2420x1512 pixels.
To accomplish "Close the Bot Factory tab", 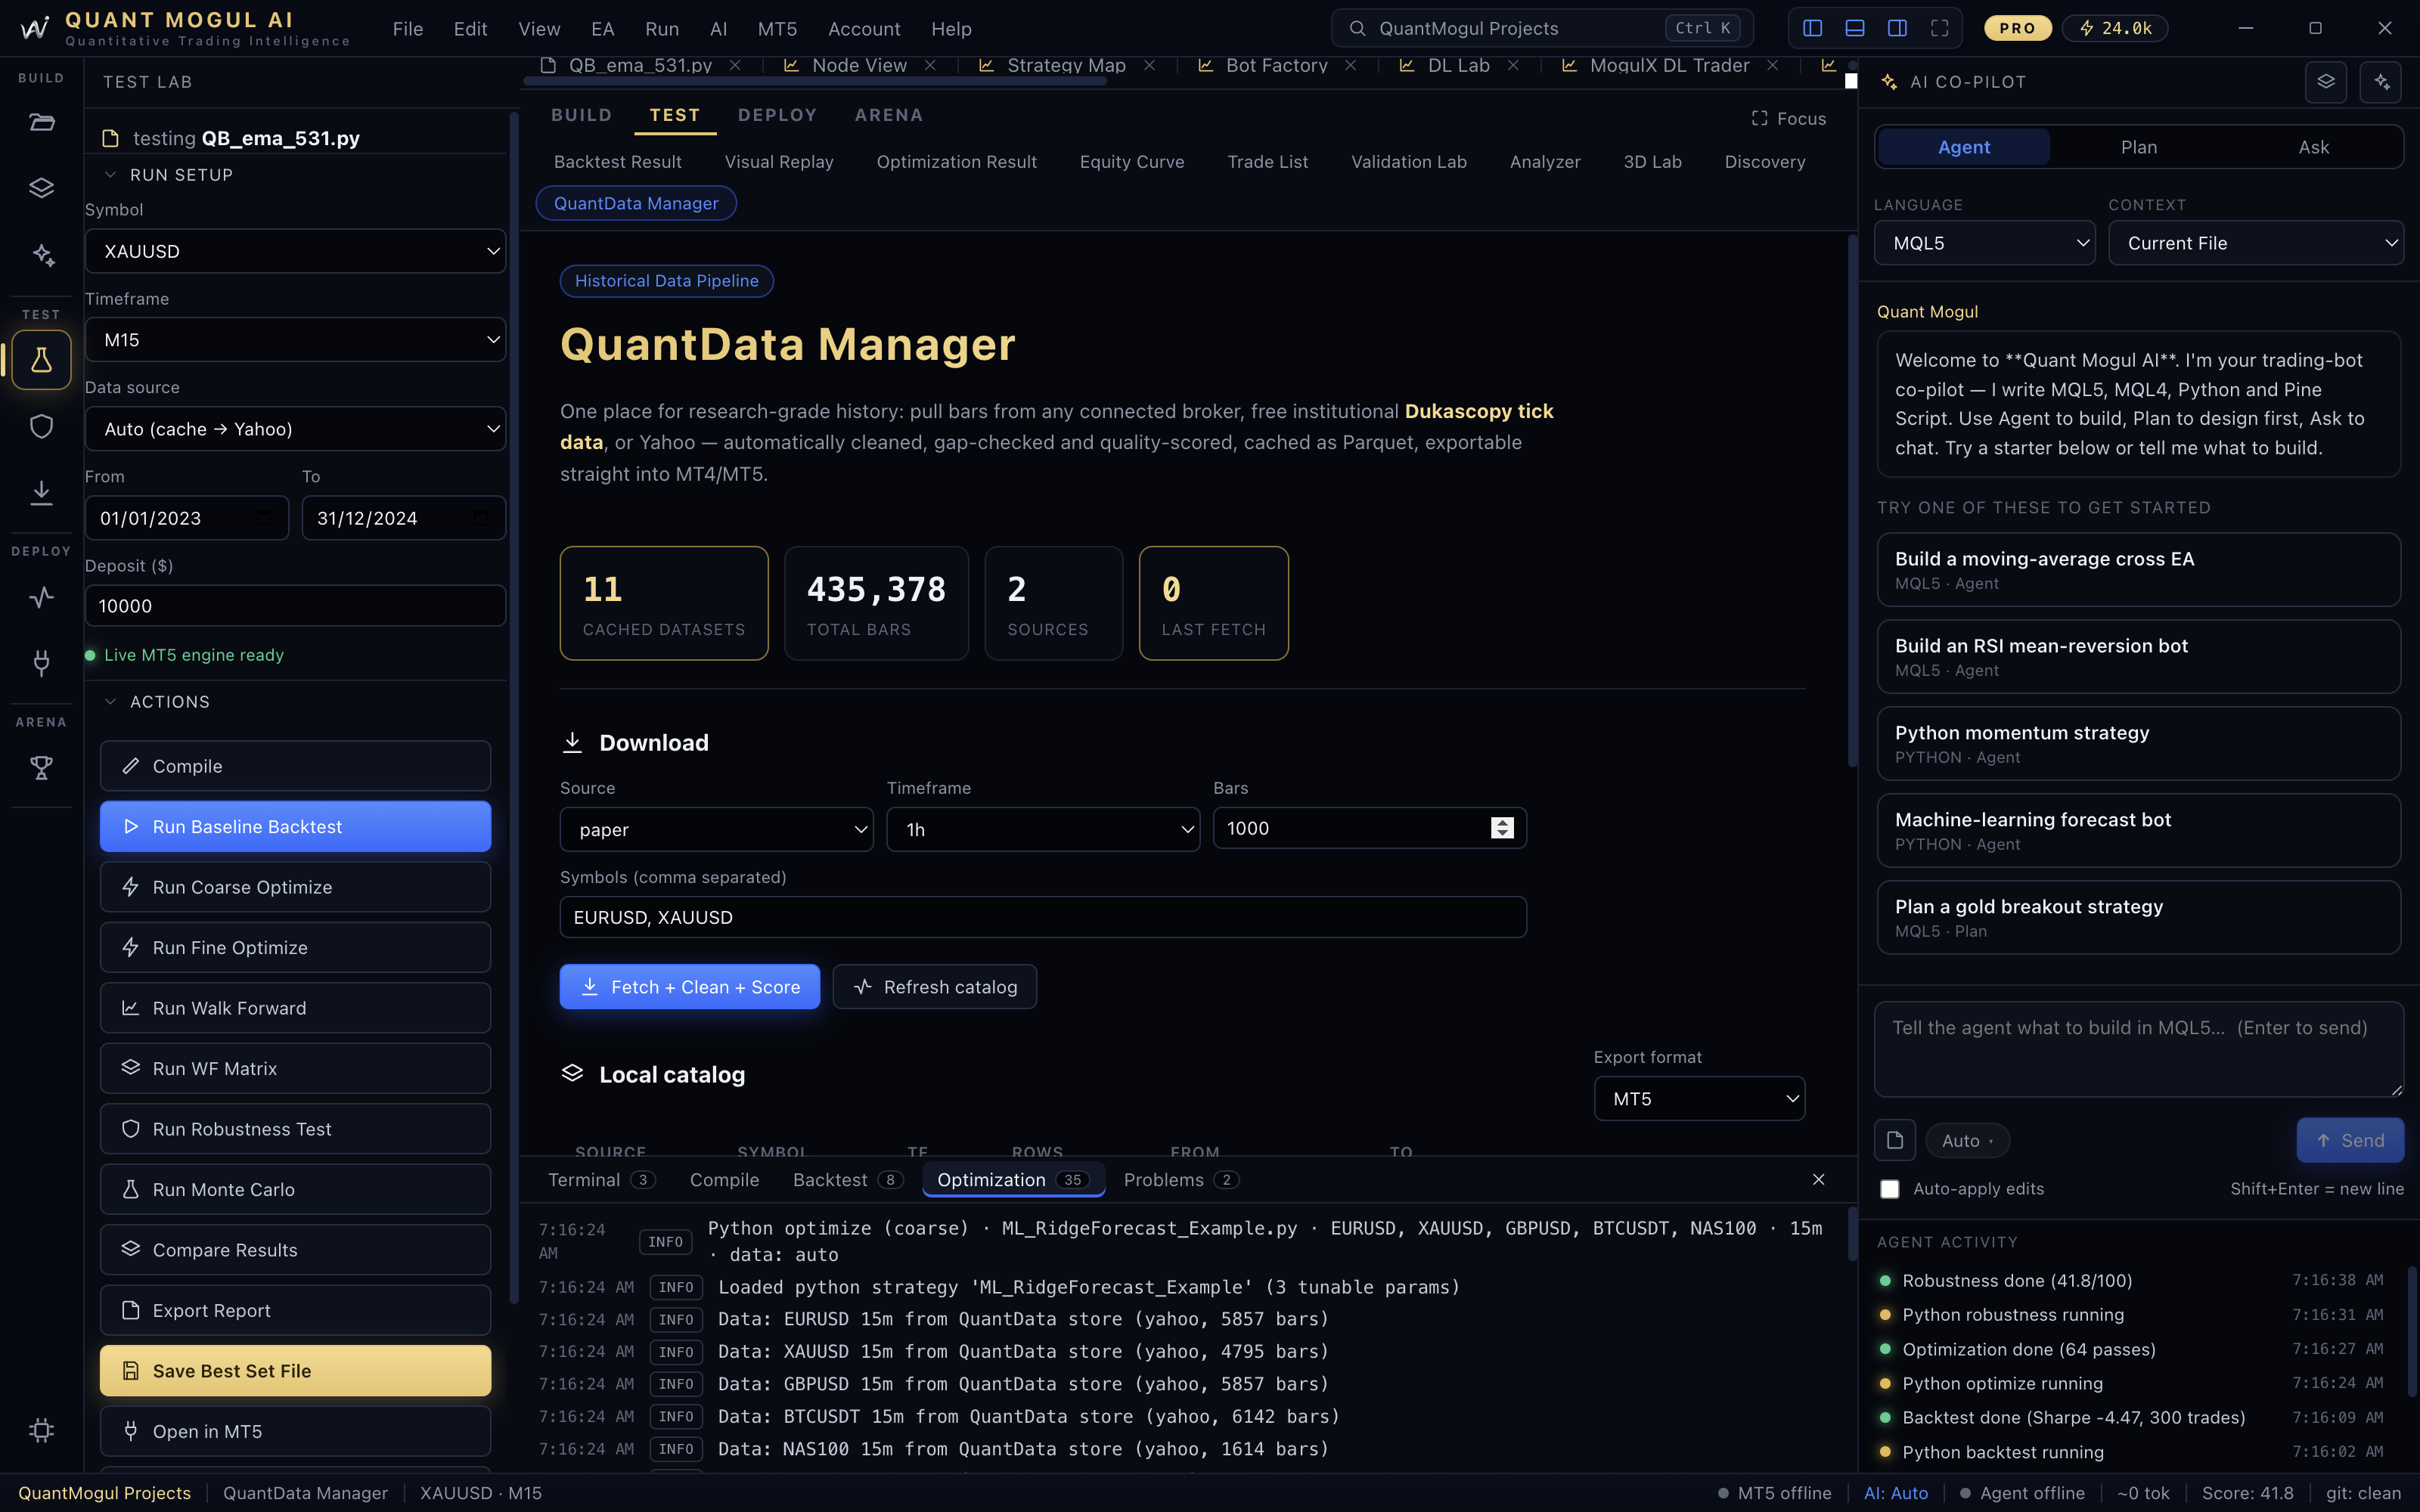I will pos(1351,65).
